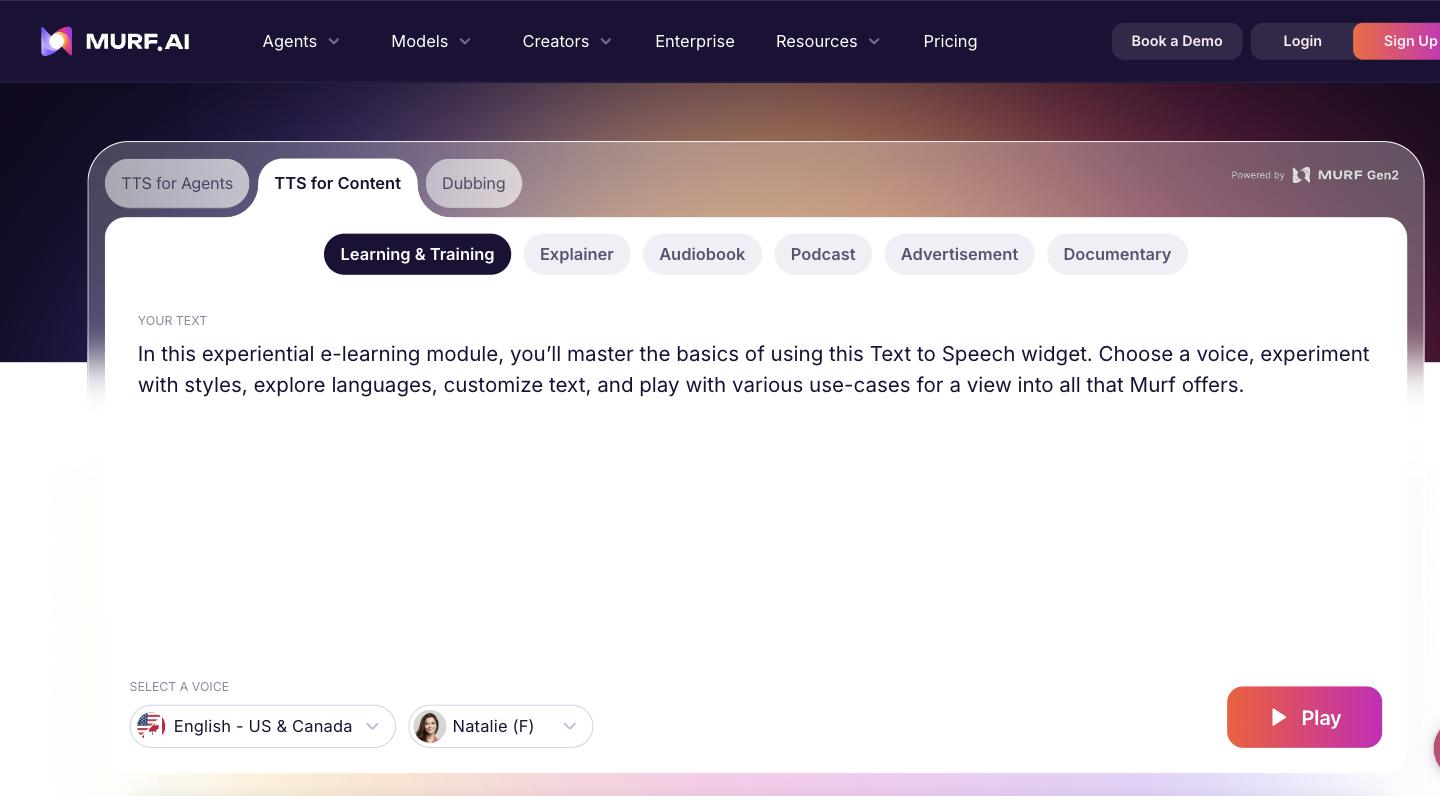Screen dimensions: 1440x796
Task: Open the Natalie (F) voice dropdown
Action: [x=500, y=726]
